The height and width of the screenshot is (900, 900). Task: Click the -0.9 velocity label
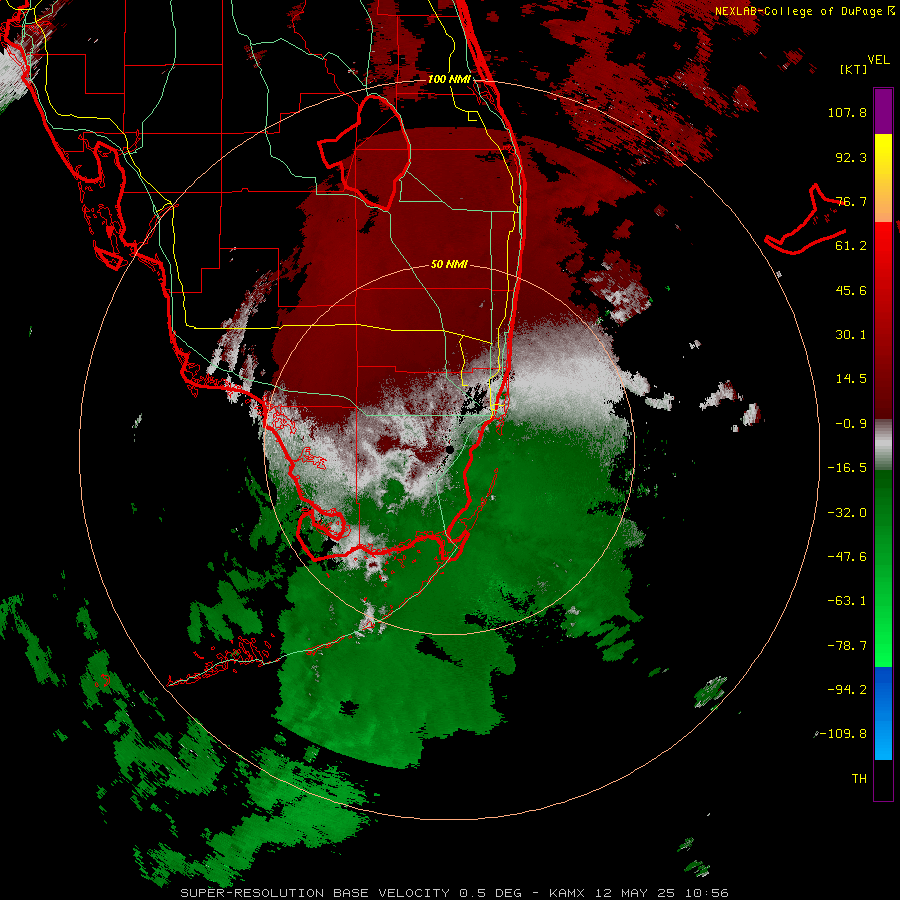pyautogui.click(x=851, y=424)
